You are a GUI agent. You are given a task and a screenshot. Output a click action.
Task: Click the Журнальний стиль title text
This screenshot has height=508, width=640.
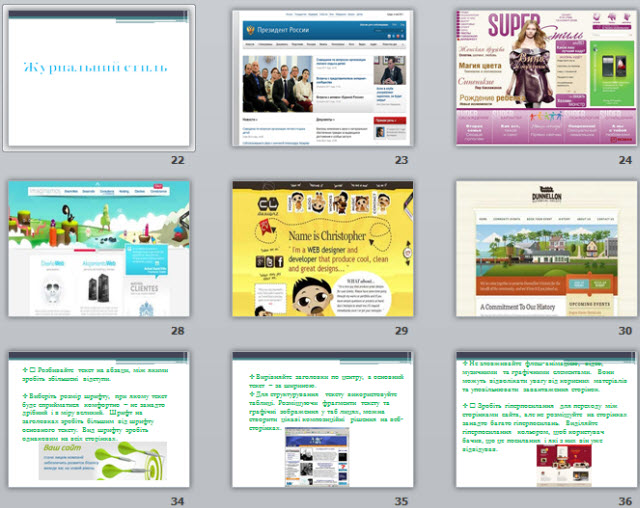97,68
